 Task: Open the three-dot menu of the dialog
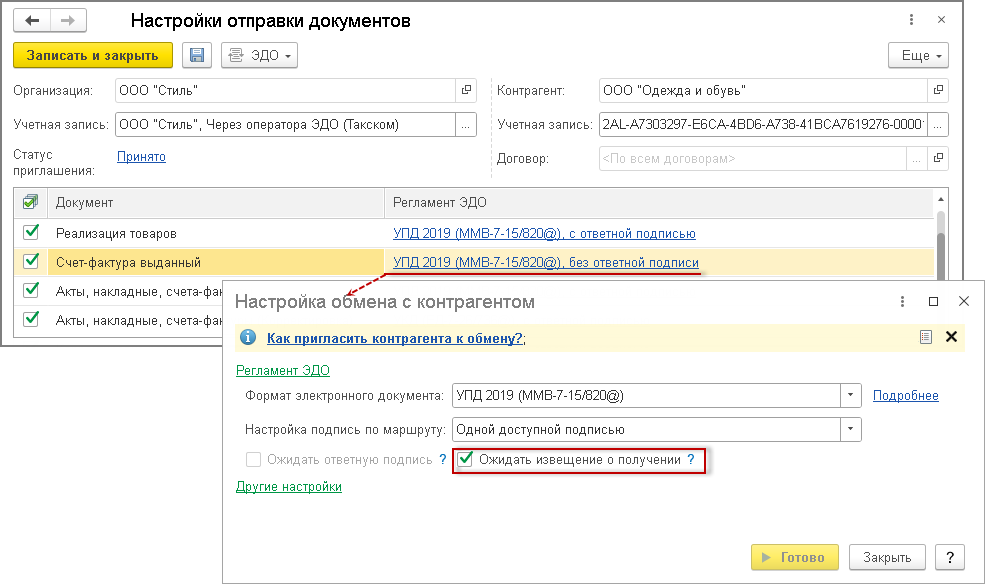[902, 301]
